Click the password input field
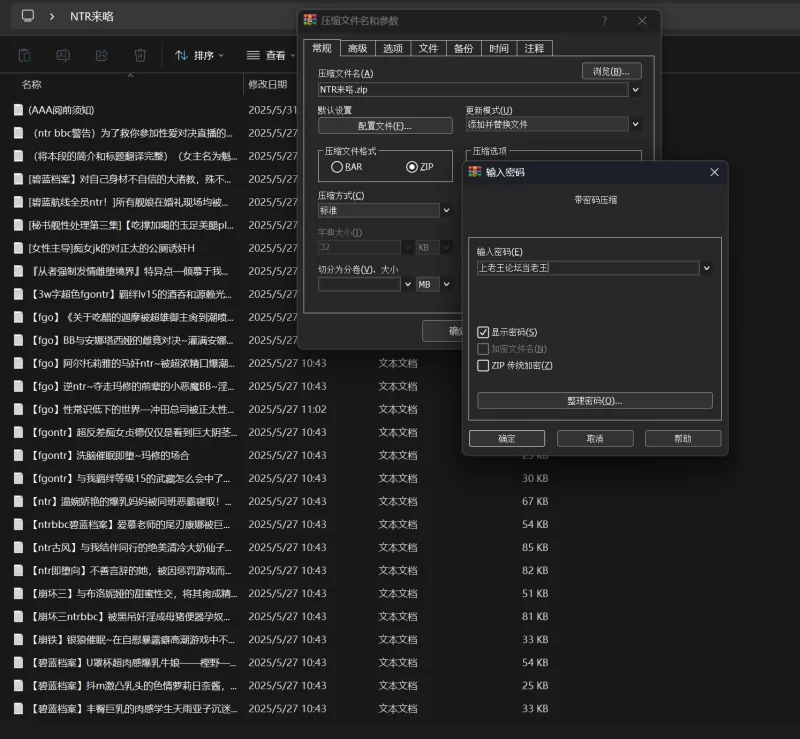800x739 pixels. (588, 268)
